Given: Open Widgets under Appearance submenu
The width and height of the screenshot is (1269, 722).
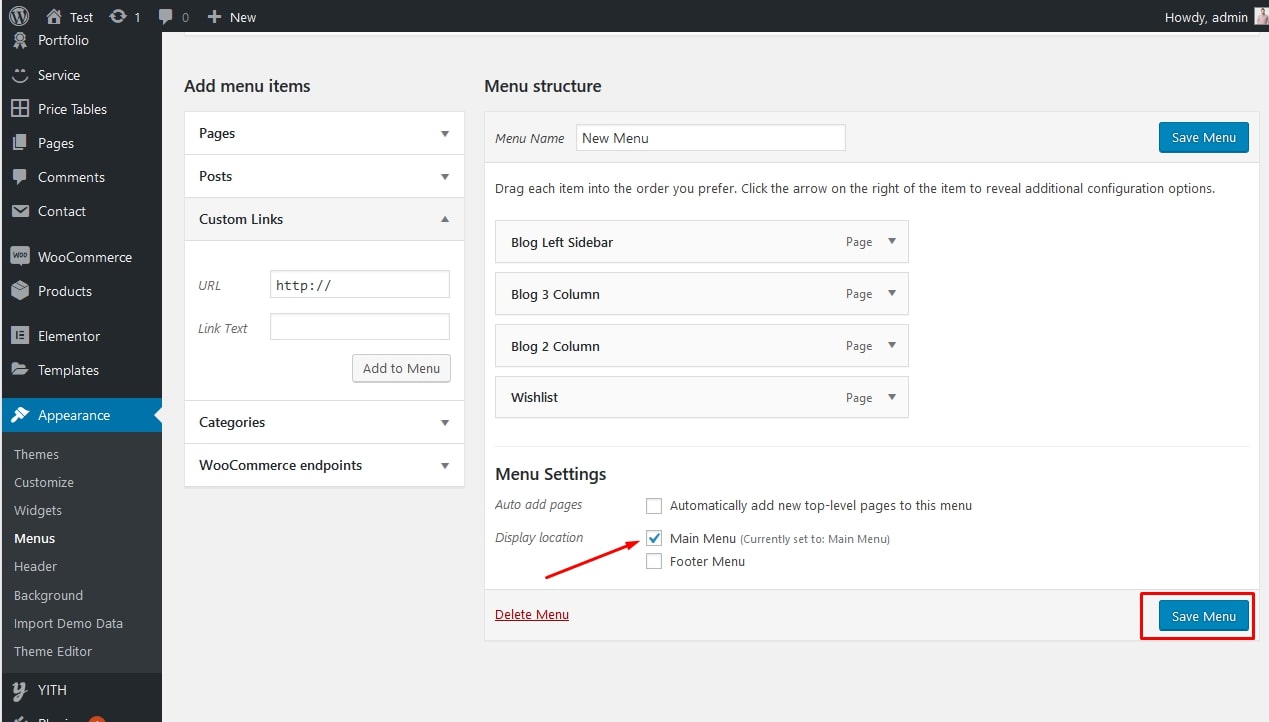Looking at the screenshot, I should tap(38, 510).
